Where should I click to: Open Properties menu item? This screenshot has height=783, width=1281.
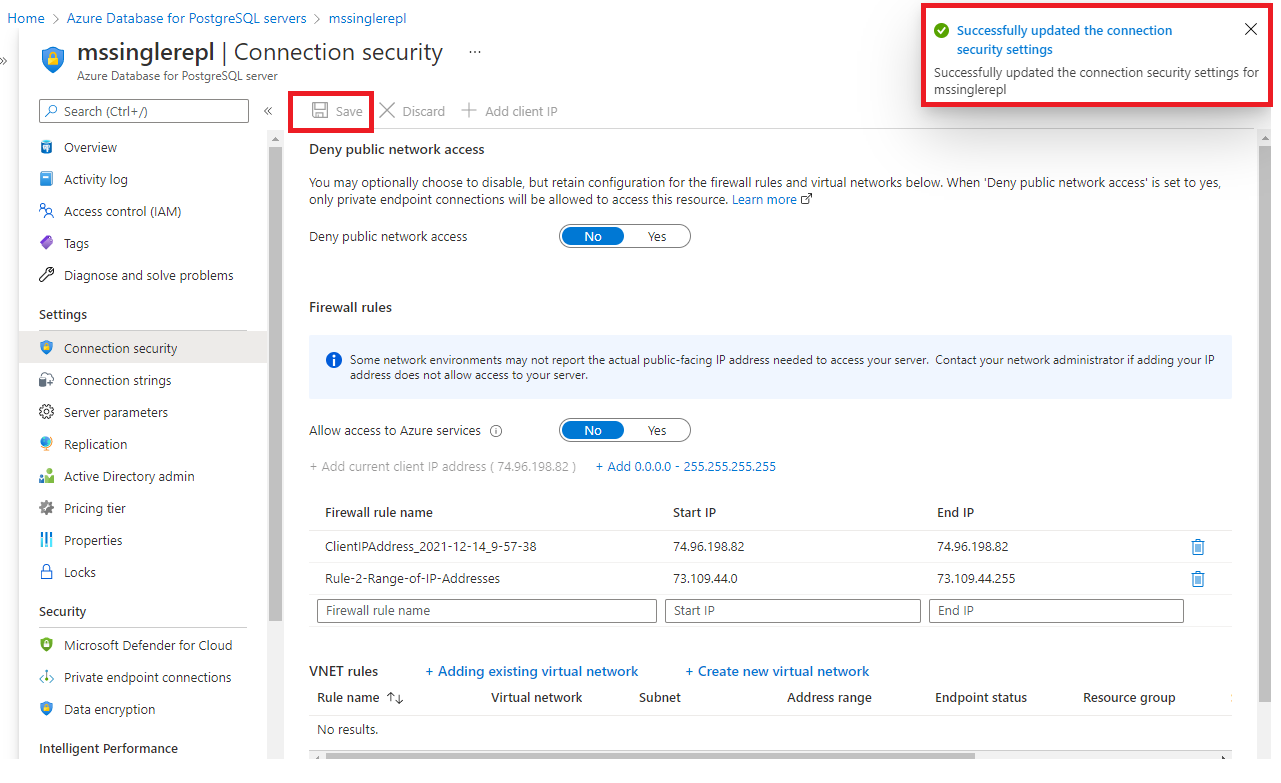click(x=93, y=540)
